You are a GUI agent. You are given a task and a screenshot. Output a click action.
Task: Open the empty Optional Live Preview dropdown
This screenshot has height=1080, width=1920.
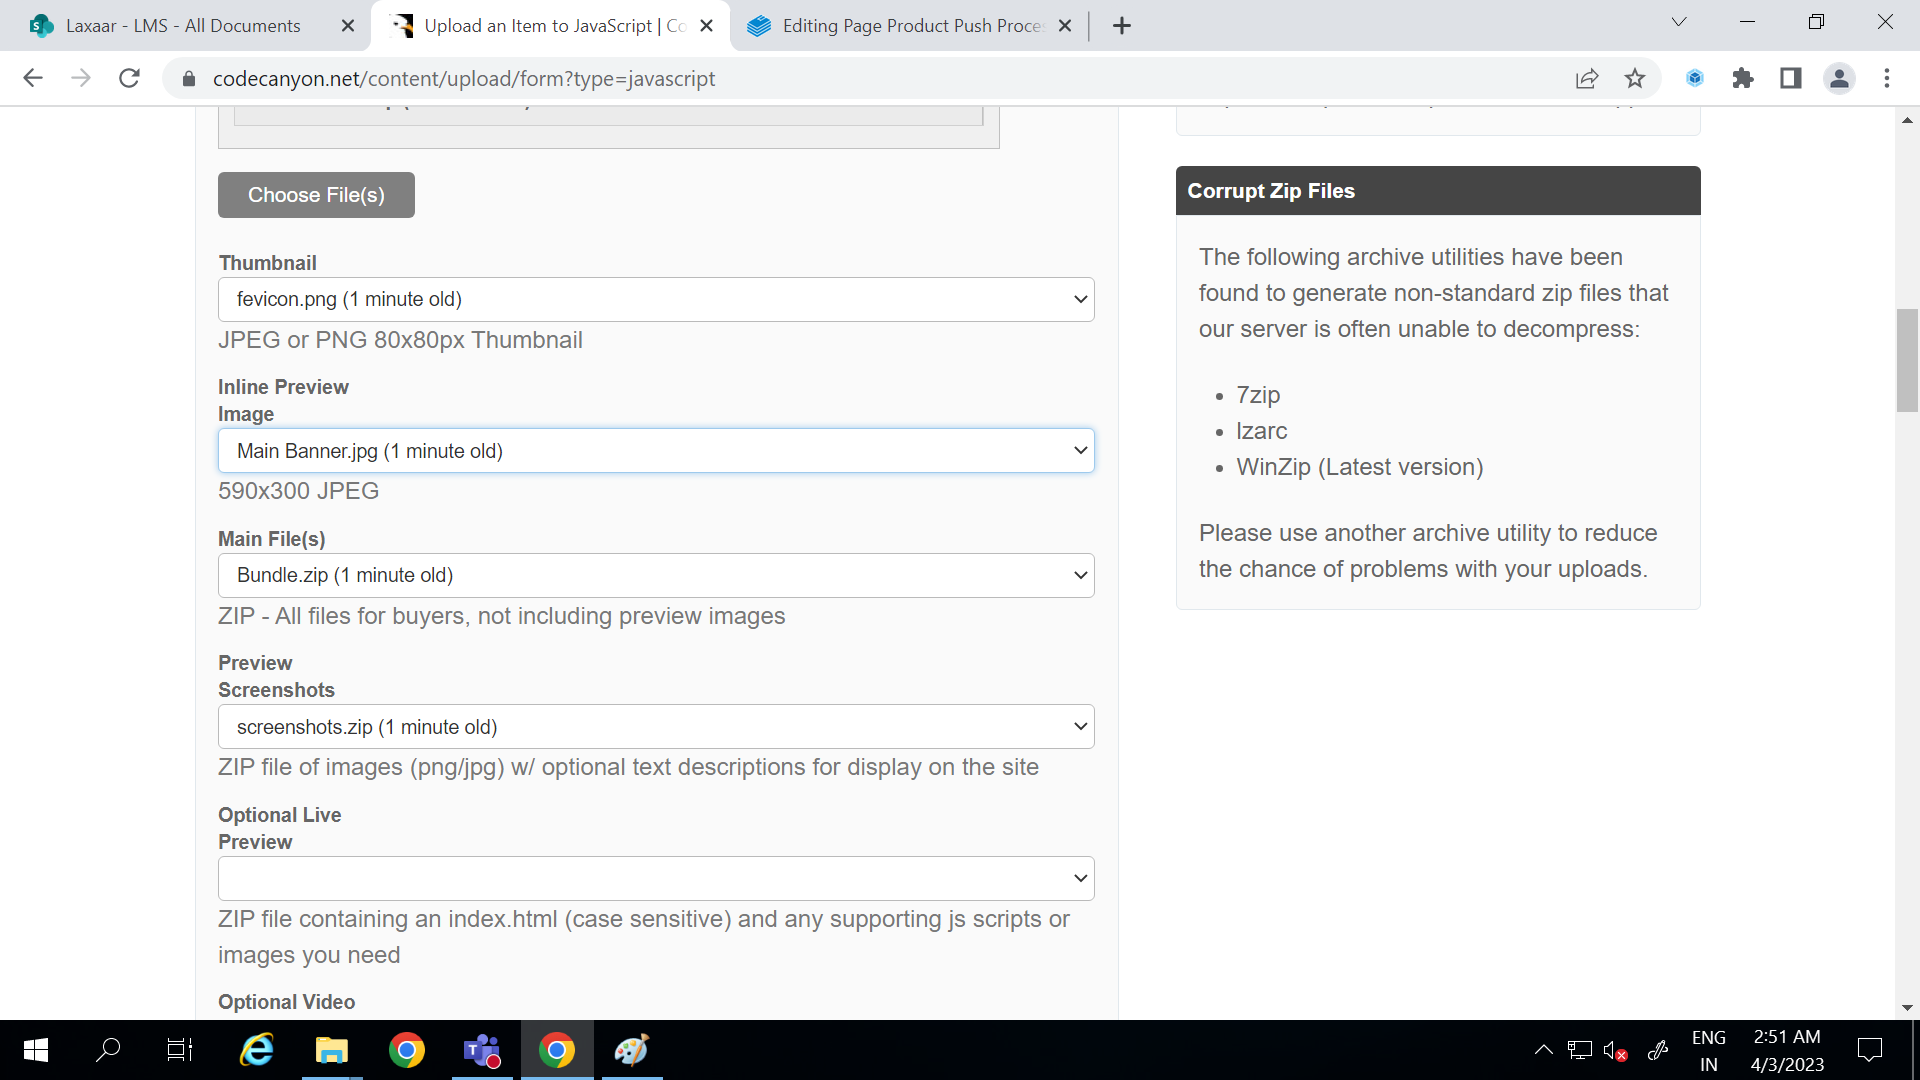[656, 878]
